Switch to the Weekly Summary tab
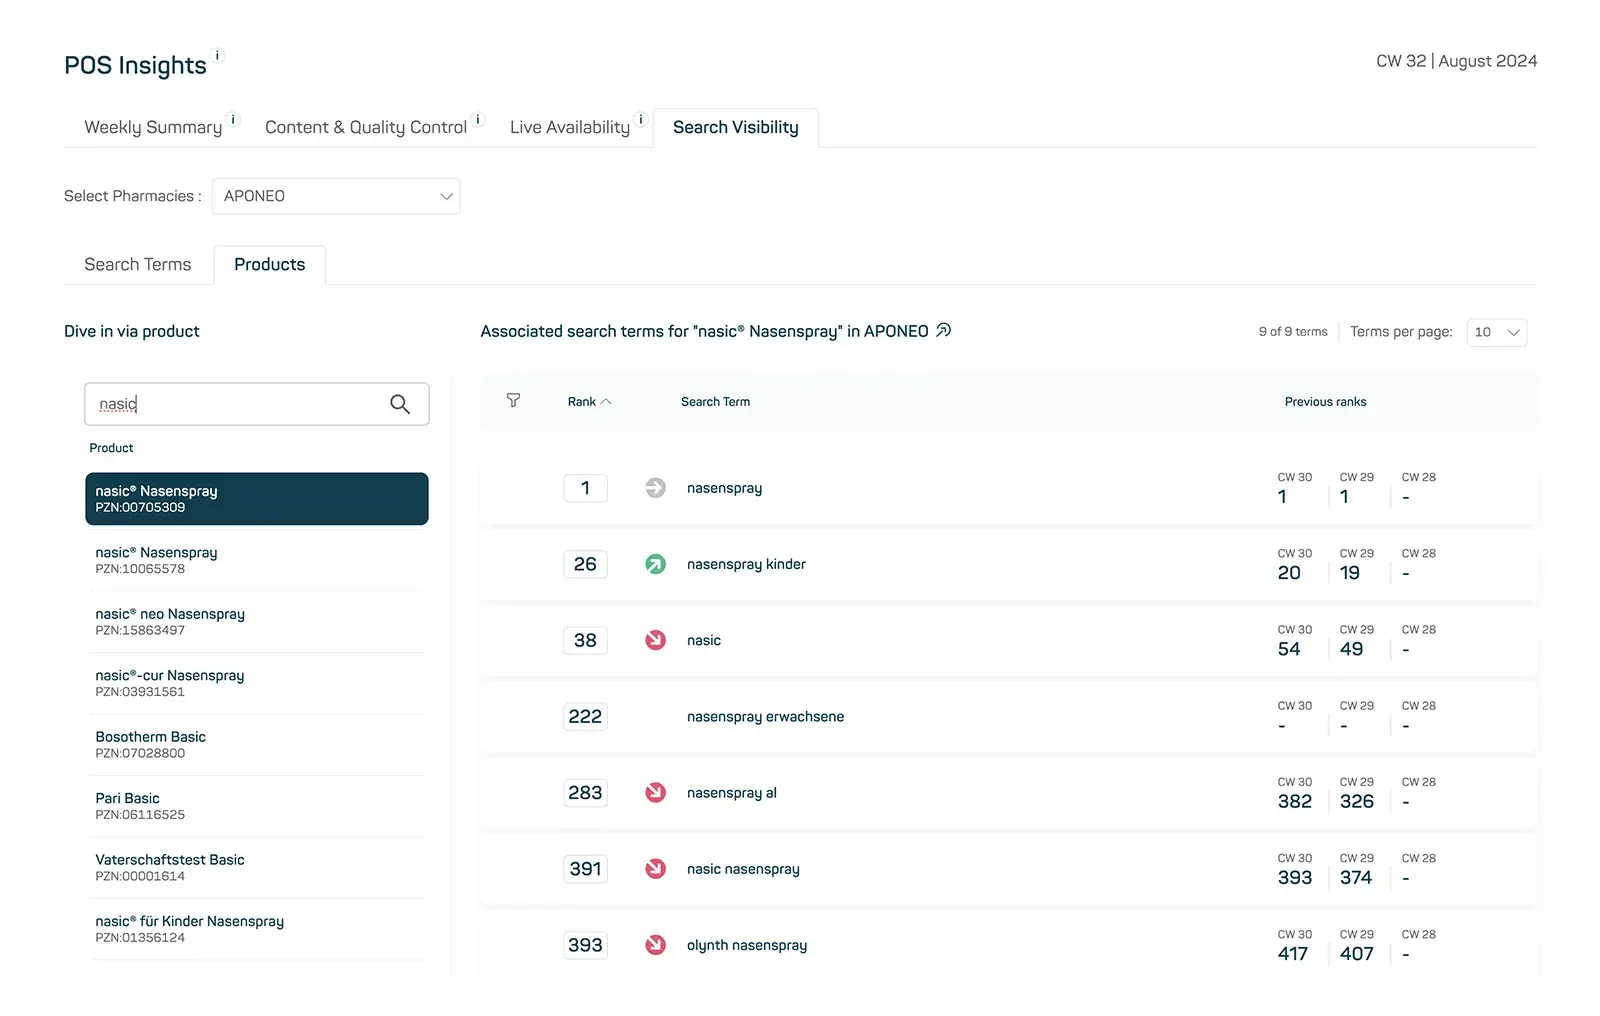 click(153, 127)
